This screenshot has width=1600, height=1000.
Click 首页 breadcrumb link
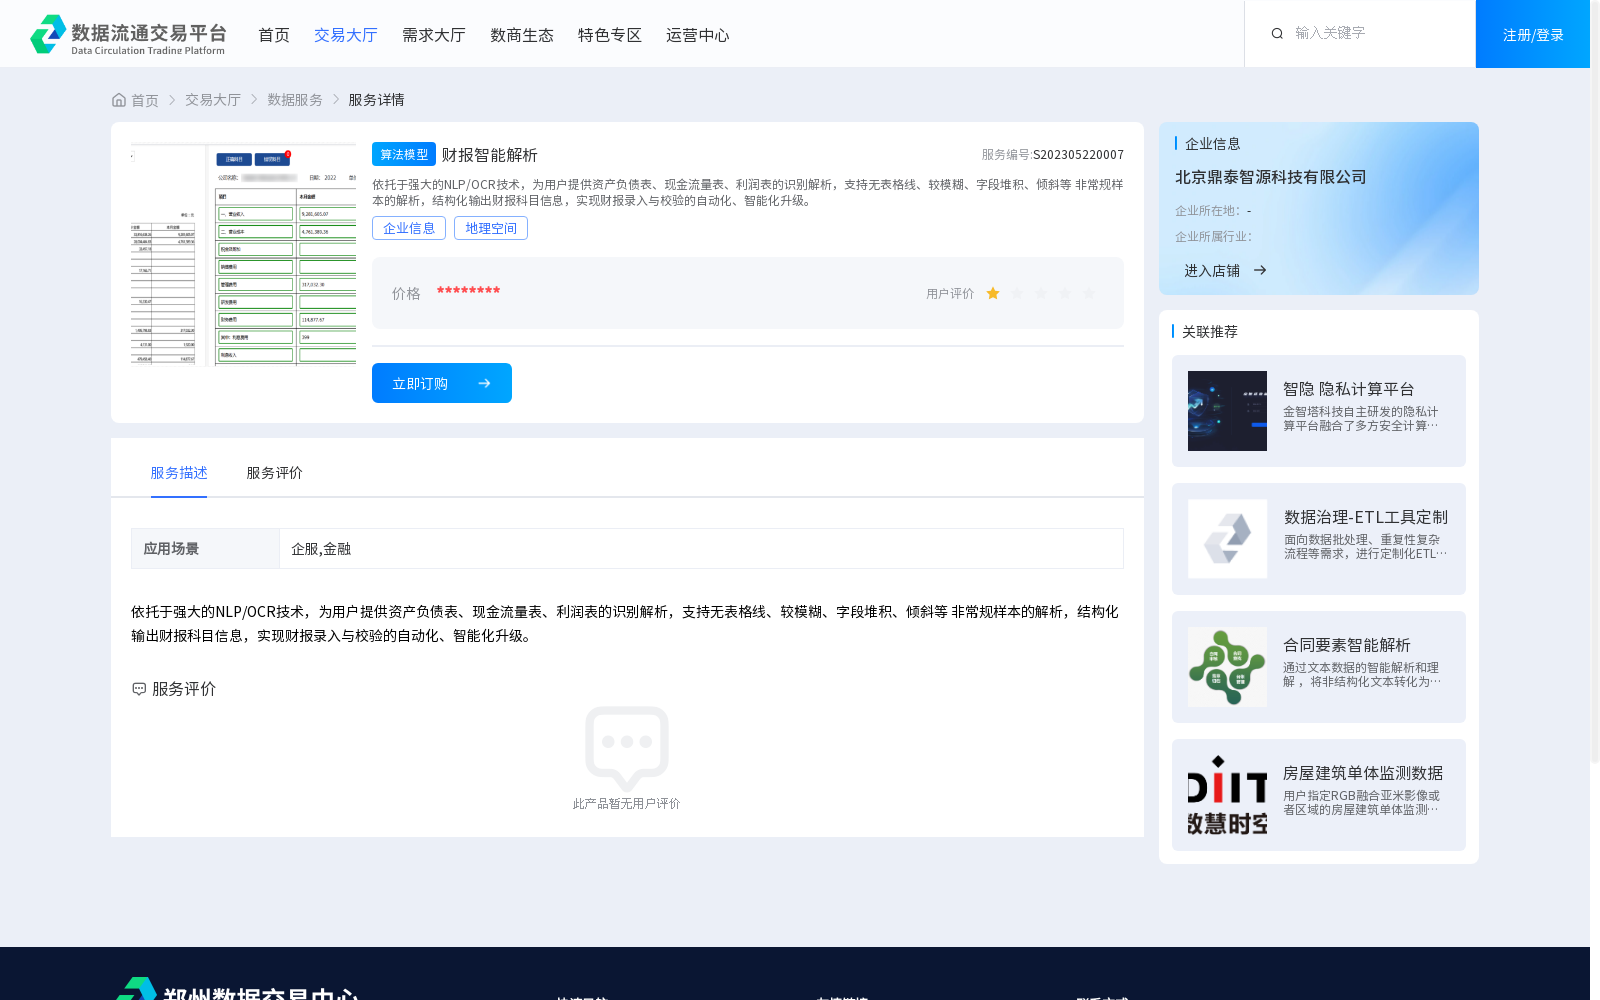[x=145, y=100]
